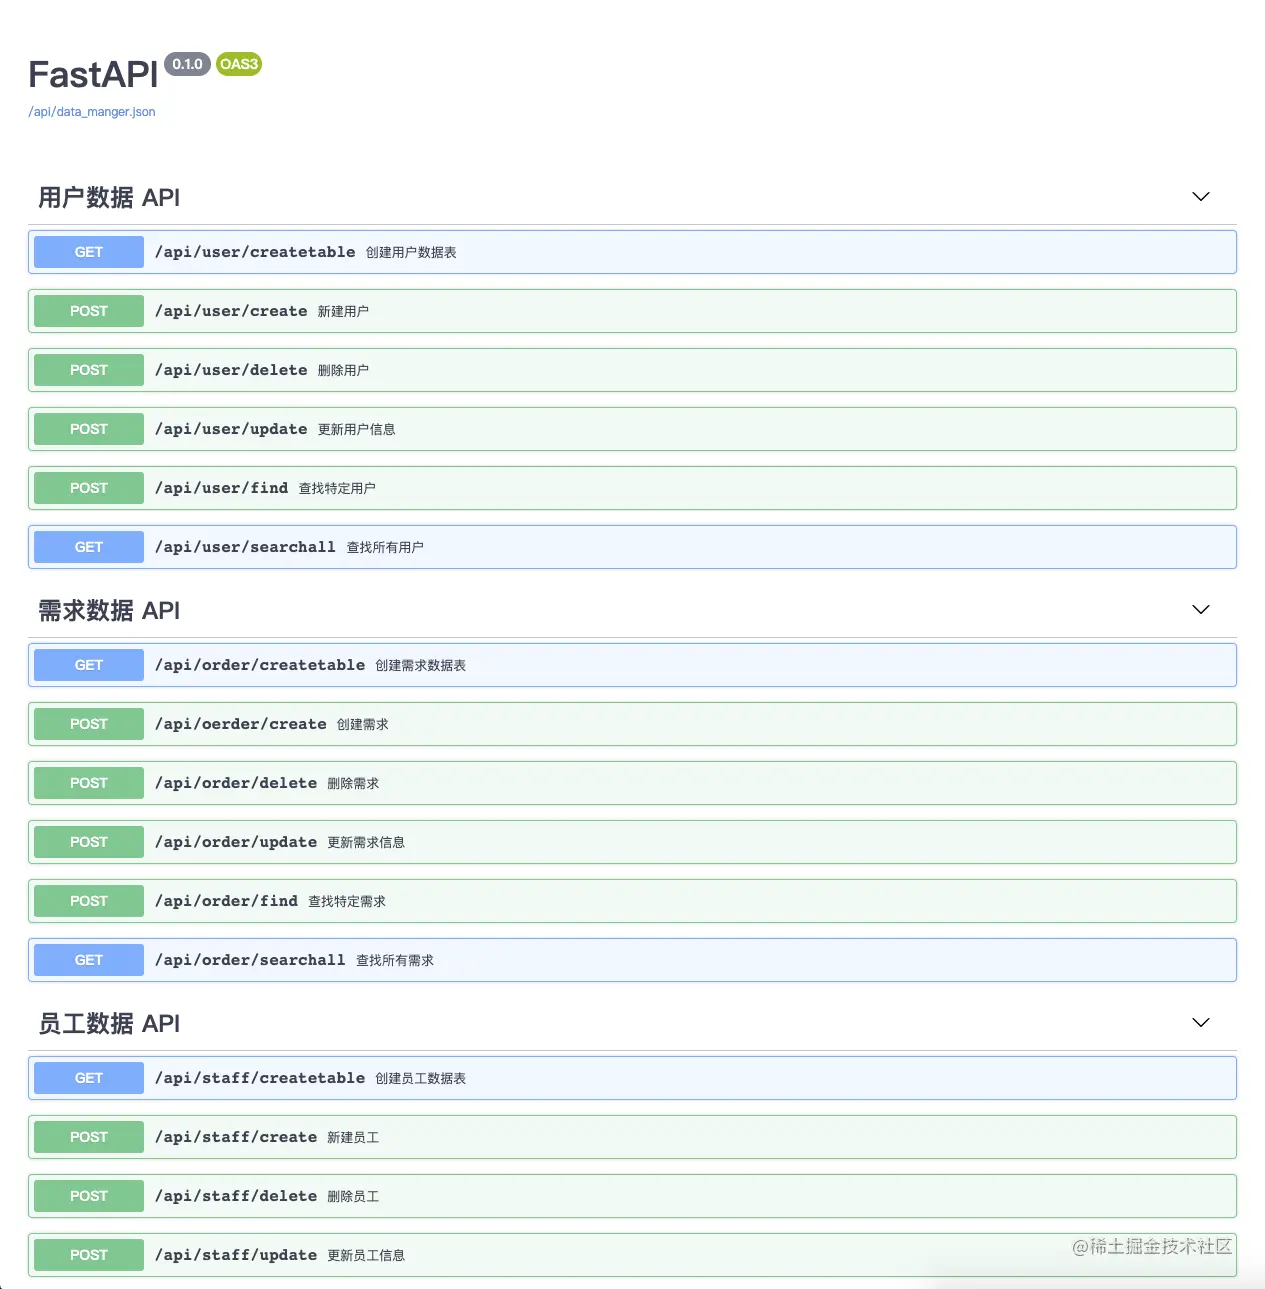Click POST button for /api/user/update
1265x1289 pixels.
[89, 429]
